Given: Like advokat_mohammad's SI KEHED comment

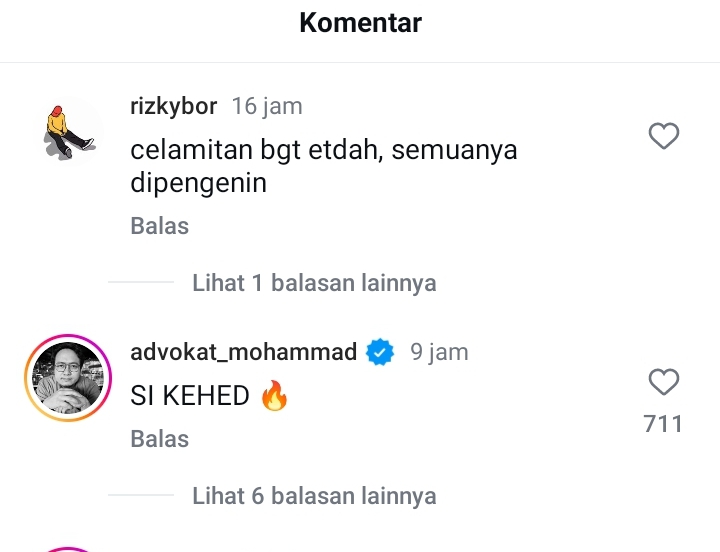Looking at the screenshot, I should [x=664, y=382].
